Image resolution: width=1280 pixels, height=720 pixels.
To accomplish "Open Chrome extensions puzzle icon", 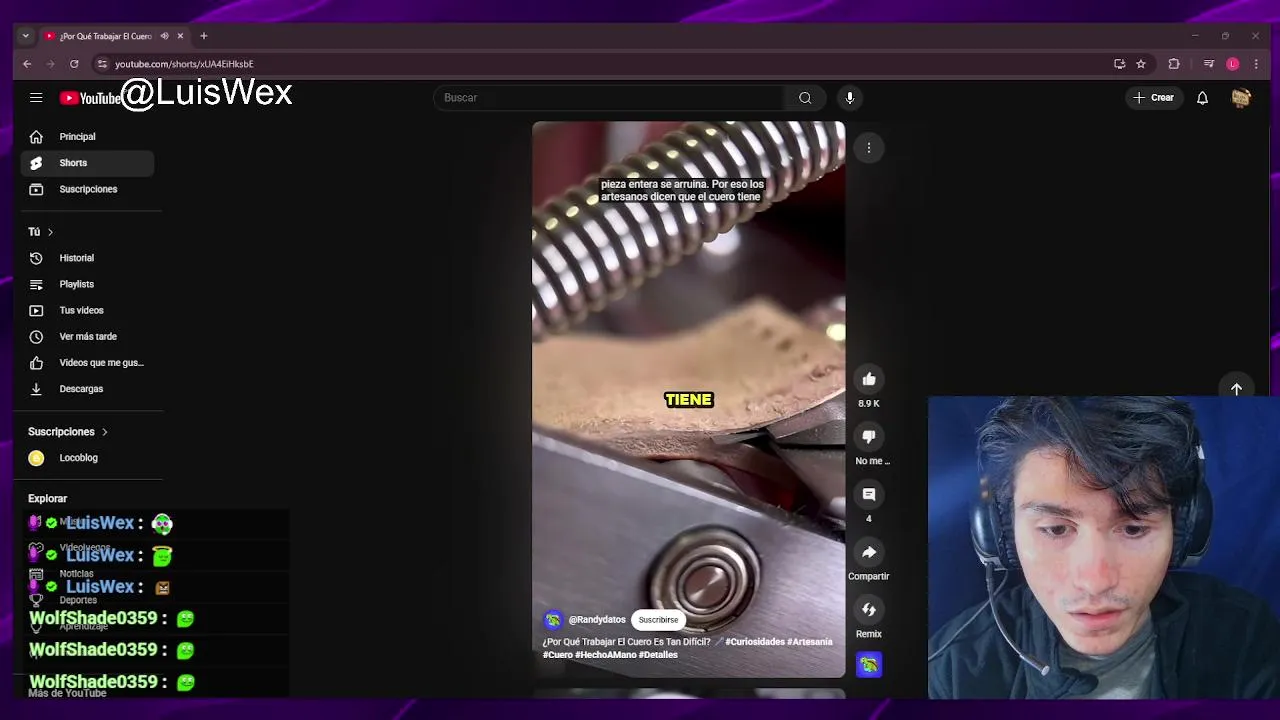I will click(1174, 64).
